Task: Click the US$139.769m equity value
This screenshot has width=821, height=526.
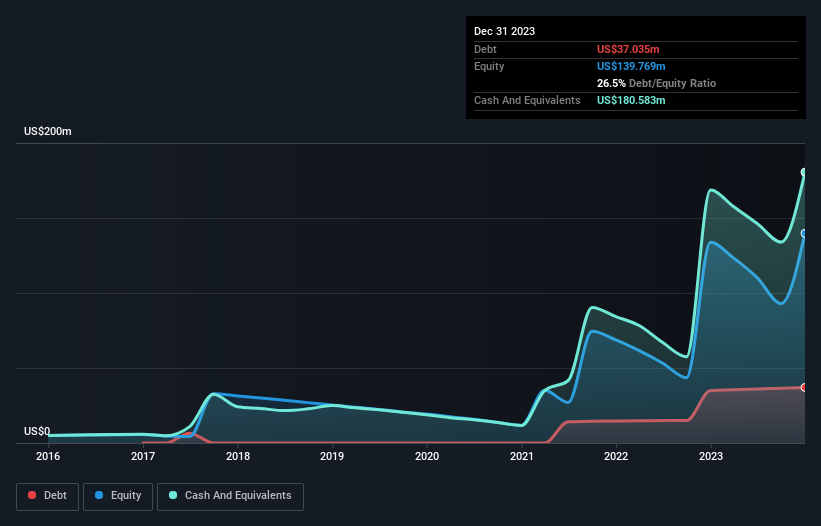Action: (631, 66)
